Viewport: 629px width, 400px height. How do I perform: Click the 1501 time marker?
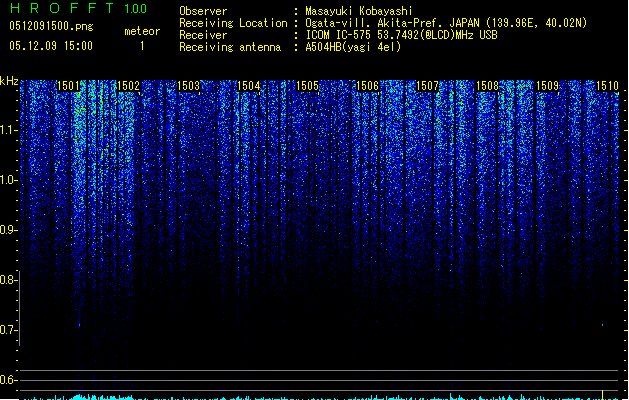point(69,86)
